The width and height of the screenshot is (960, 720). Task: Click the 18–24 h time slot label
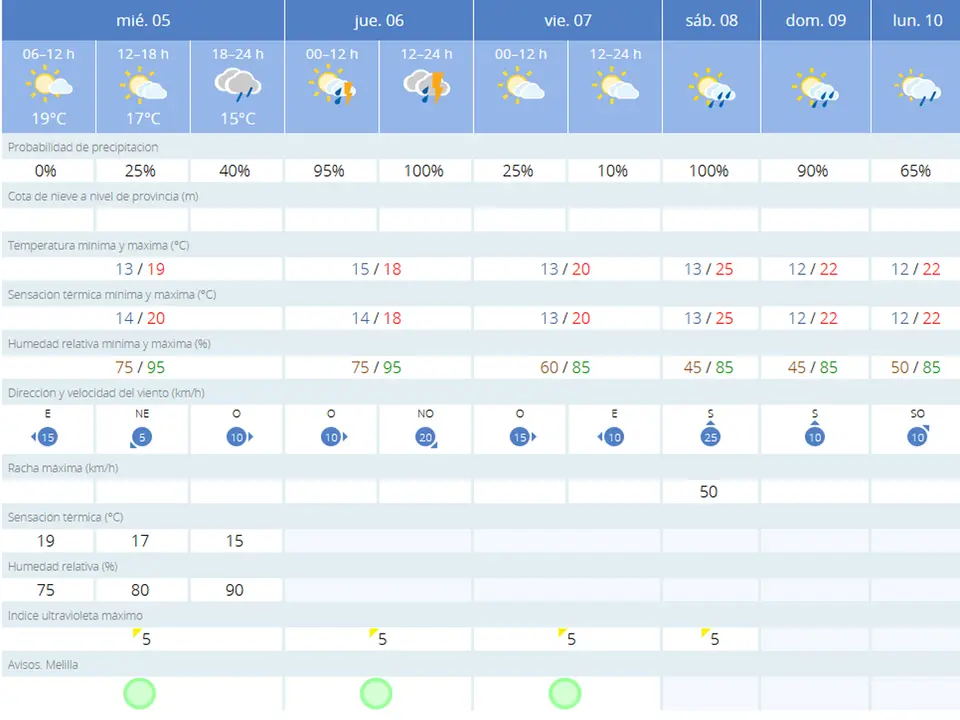click(x=238, y=54)
